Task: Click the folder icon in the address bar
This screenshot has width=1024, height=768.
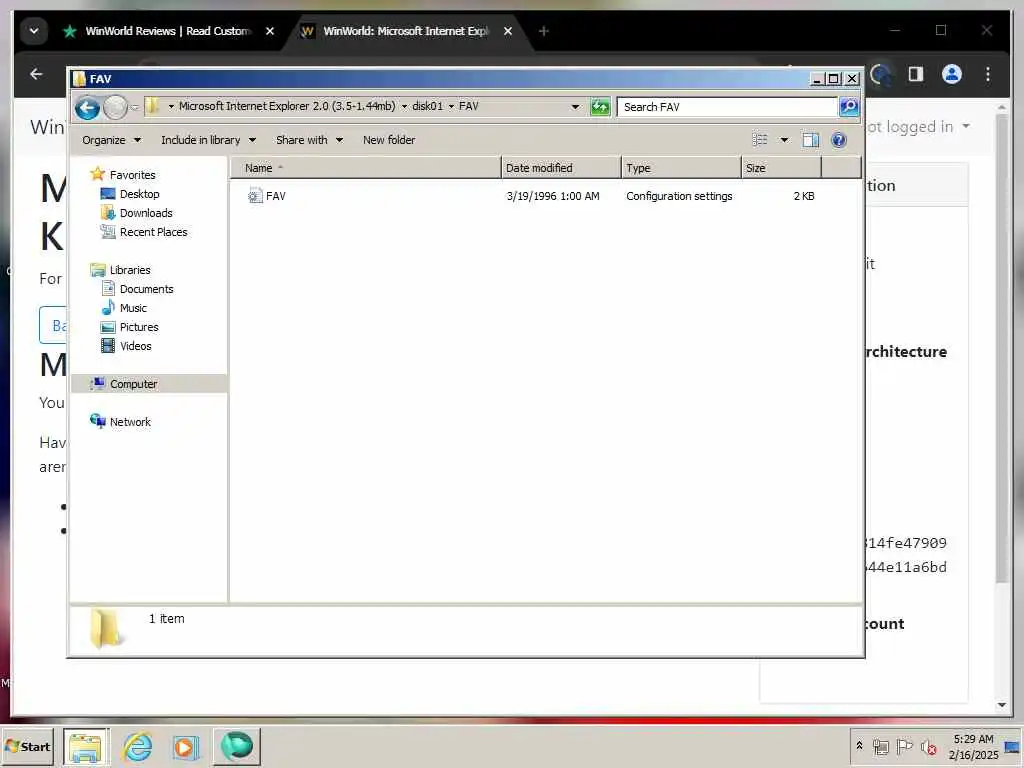Action: 153,106
